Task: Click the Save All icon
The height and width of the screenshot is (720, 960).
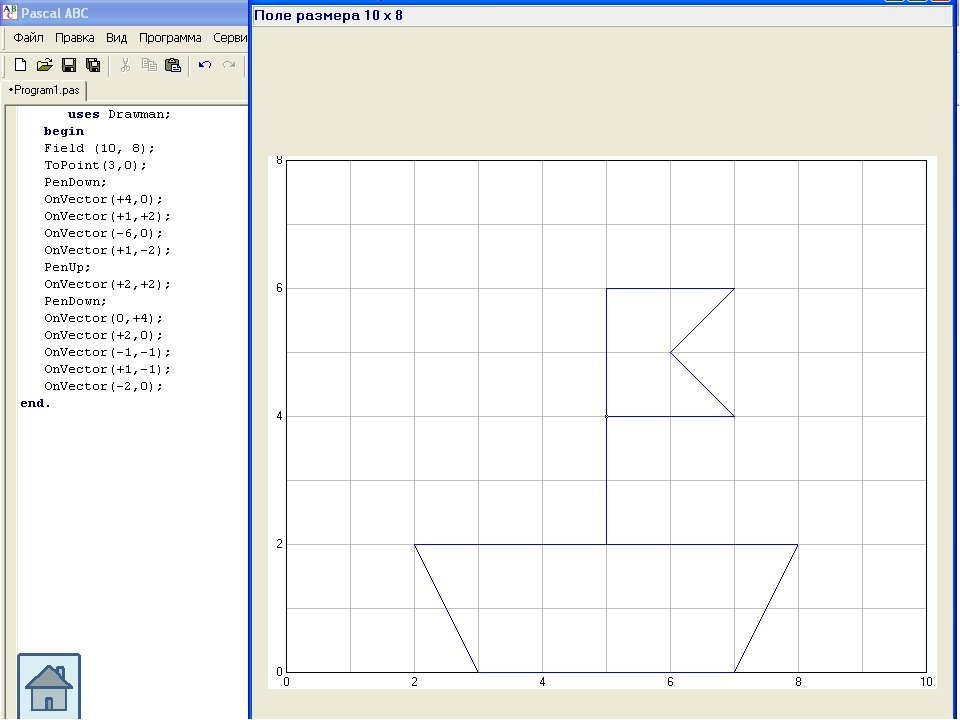Action: (93, 65)
